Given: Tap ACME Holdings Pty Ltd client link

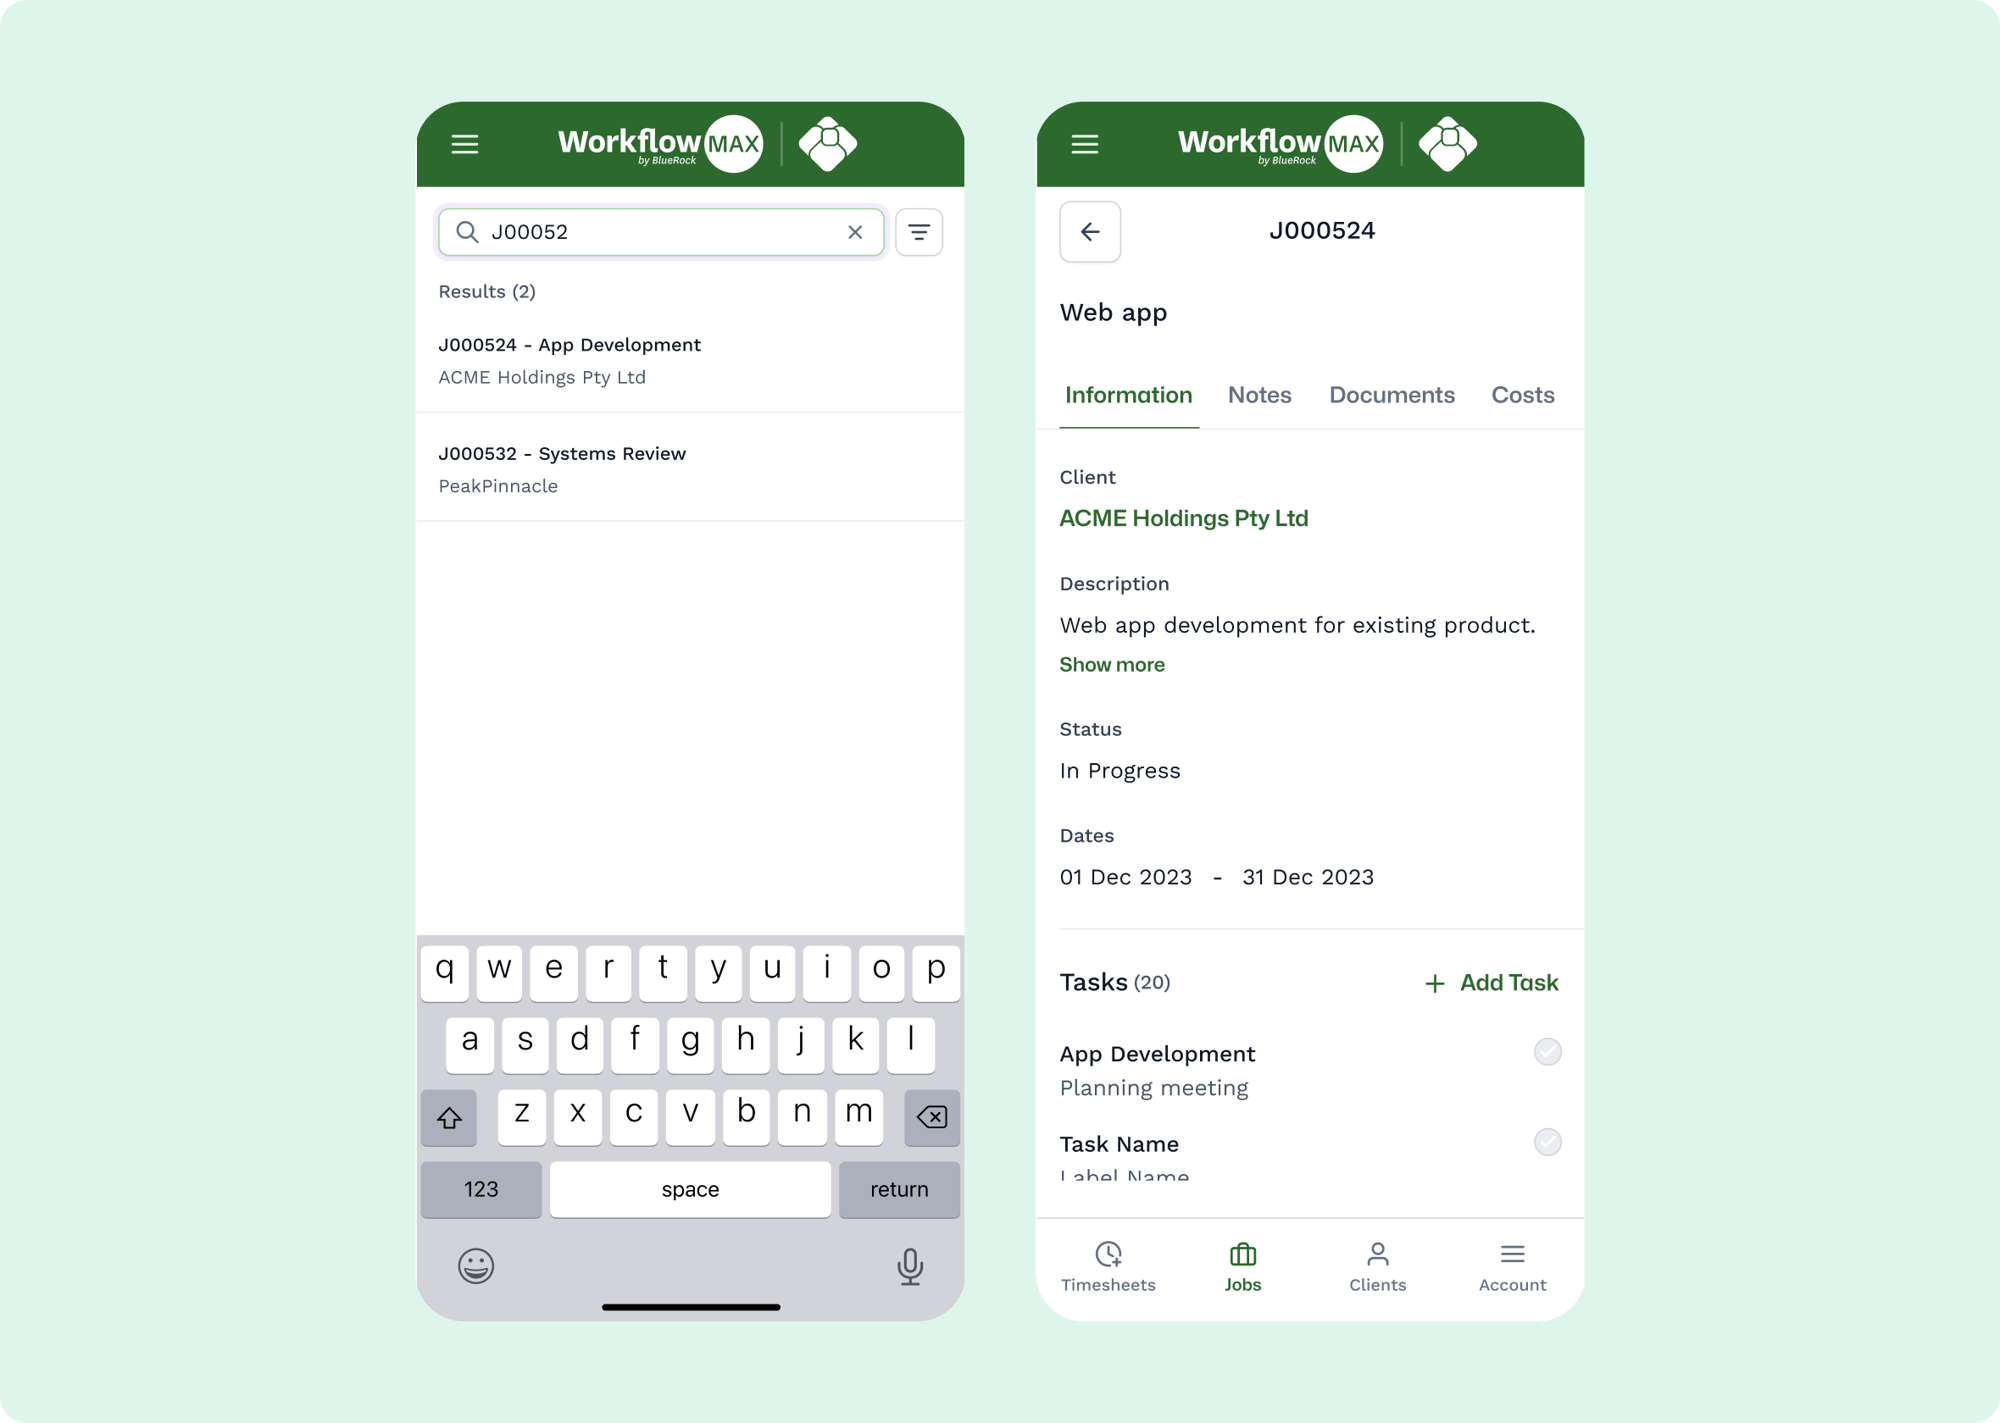Looking at the screenshot, I should click(x=1186, y=517).
